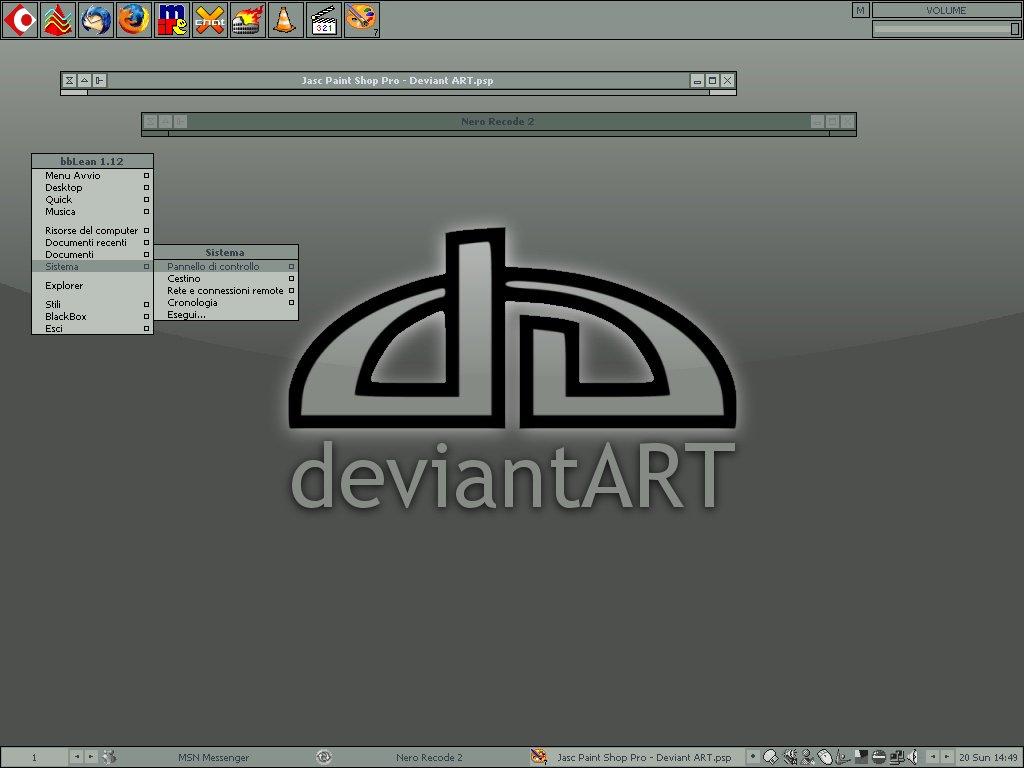Launch Mozilla Thunderbird from the launcher bar
The height and width of the screenshot is (768, 1024).
pyautogui.click(x=96, y=20)
